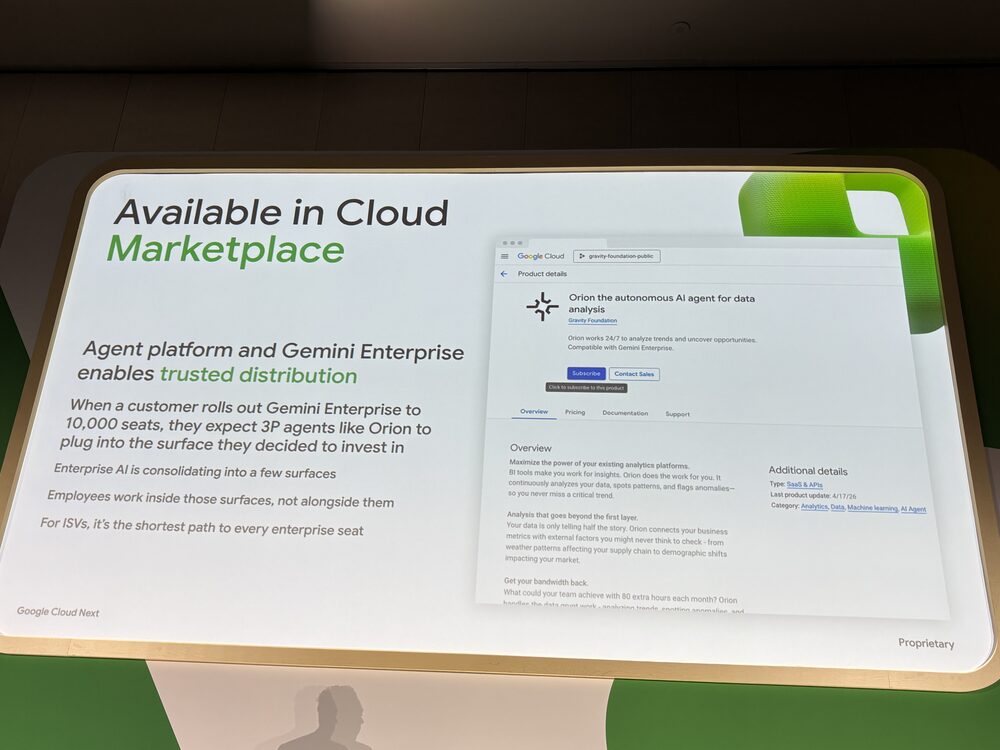The image size is (1000, 750).
Task: Click the back arrow beside Product details
Action: [504, 274]
